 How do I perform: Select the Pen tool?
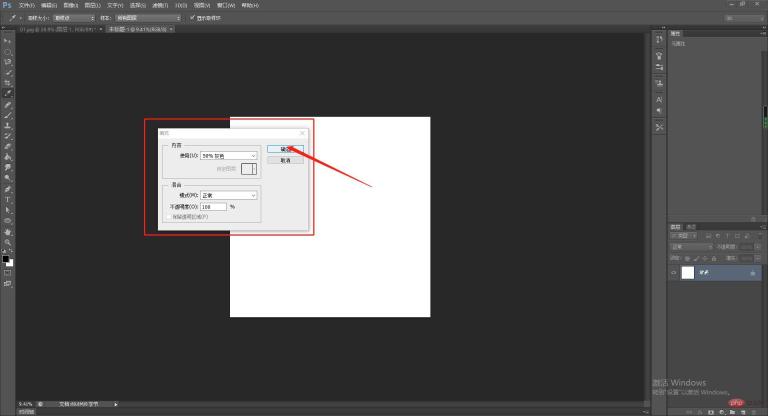click(7, 189)
